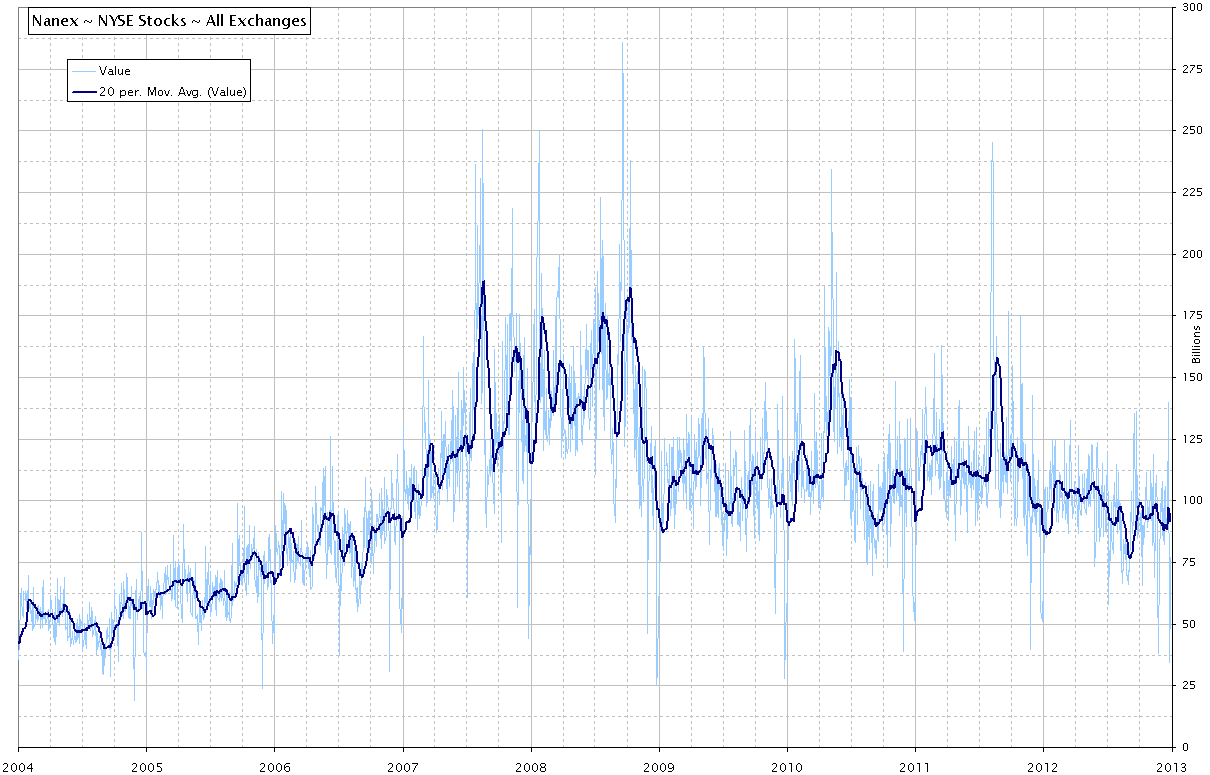
Task: Click the 300 y-axis value
Action: [1192, 7]
